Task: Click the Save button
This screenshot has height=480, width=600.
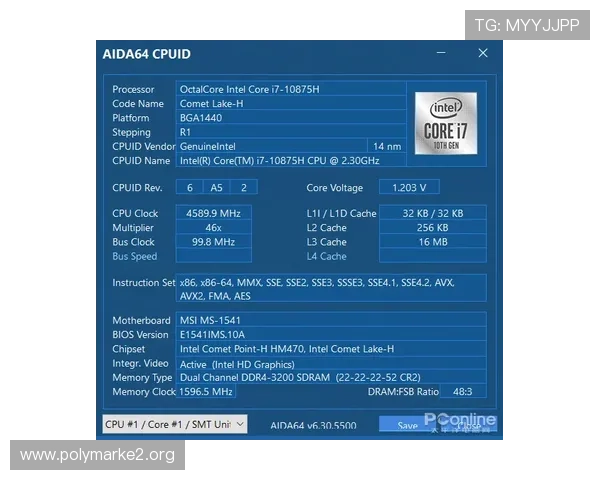Action: [x=407, y=425]
